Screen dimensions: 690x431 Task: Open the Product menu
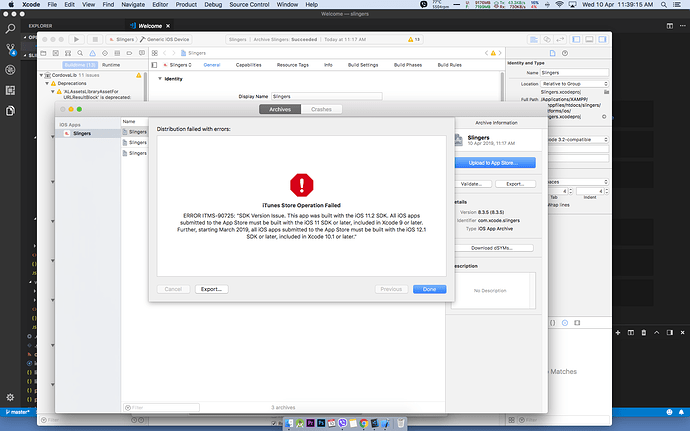pos(186,4)
